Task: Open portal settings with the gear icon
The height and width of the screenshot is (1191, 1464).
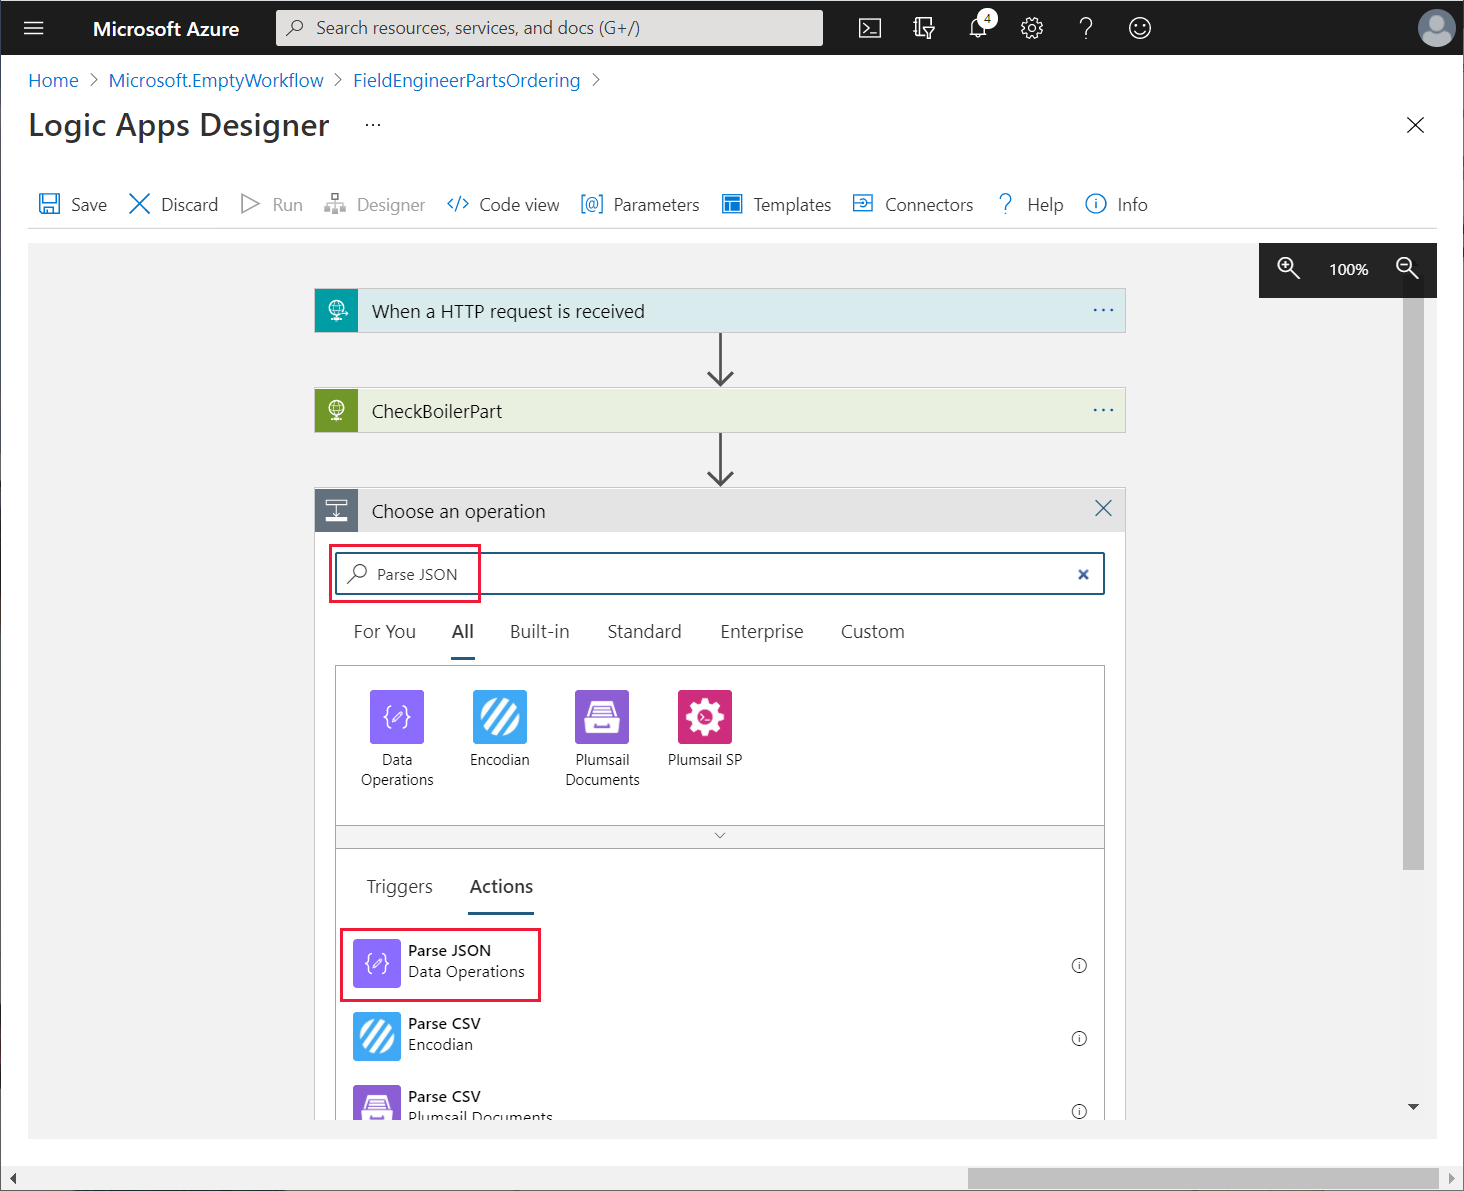Action: coord(1032,28)
